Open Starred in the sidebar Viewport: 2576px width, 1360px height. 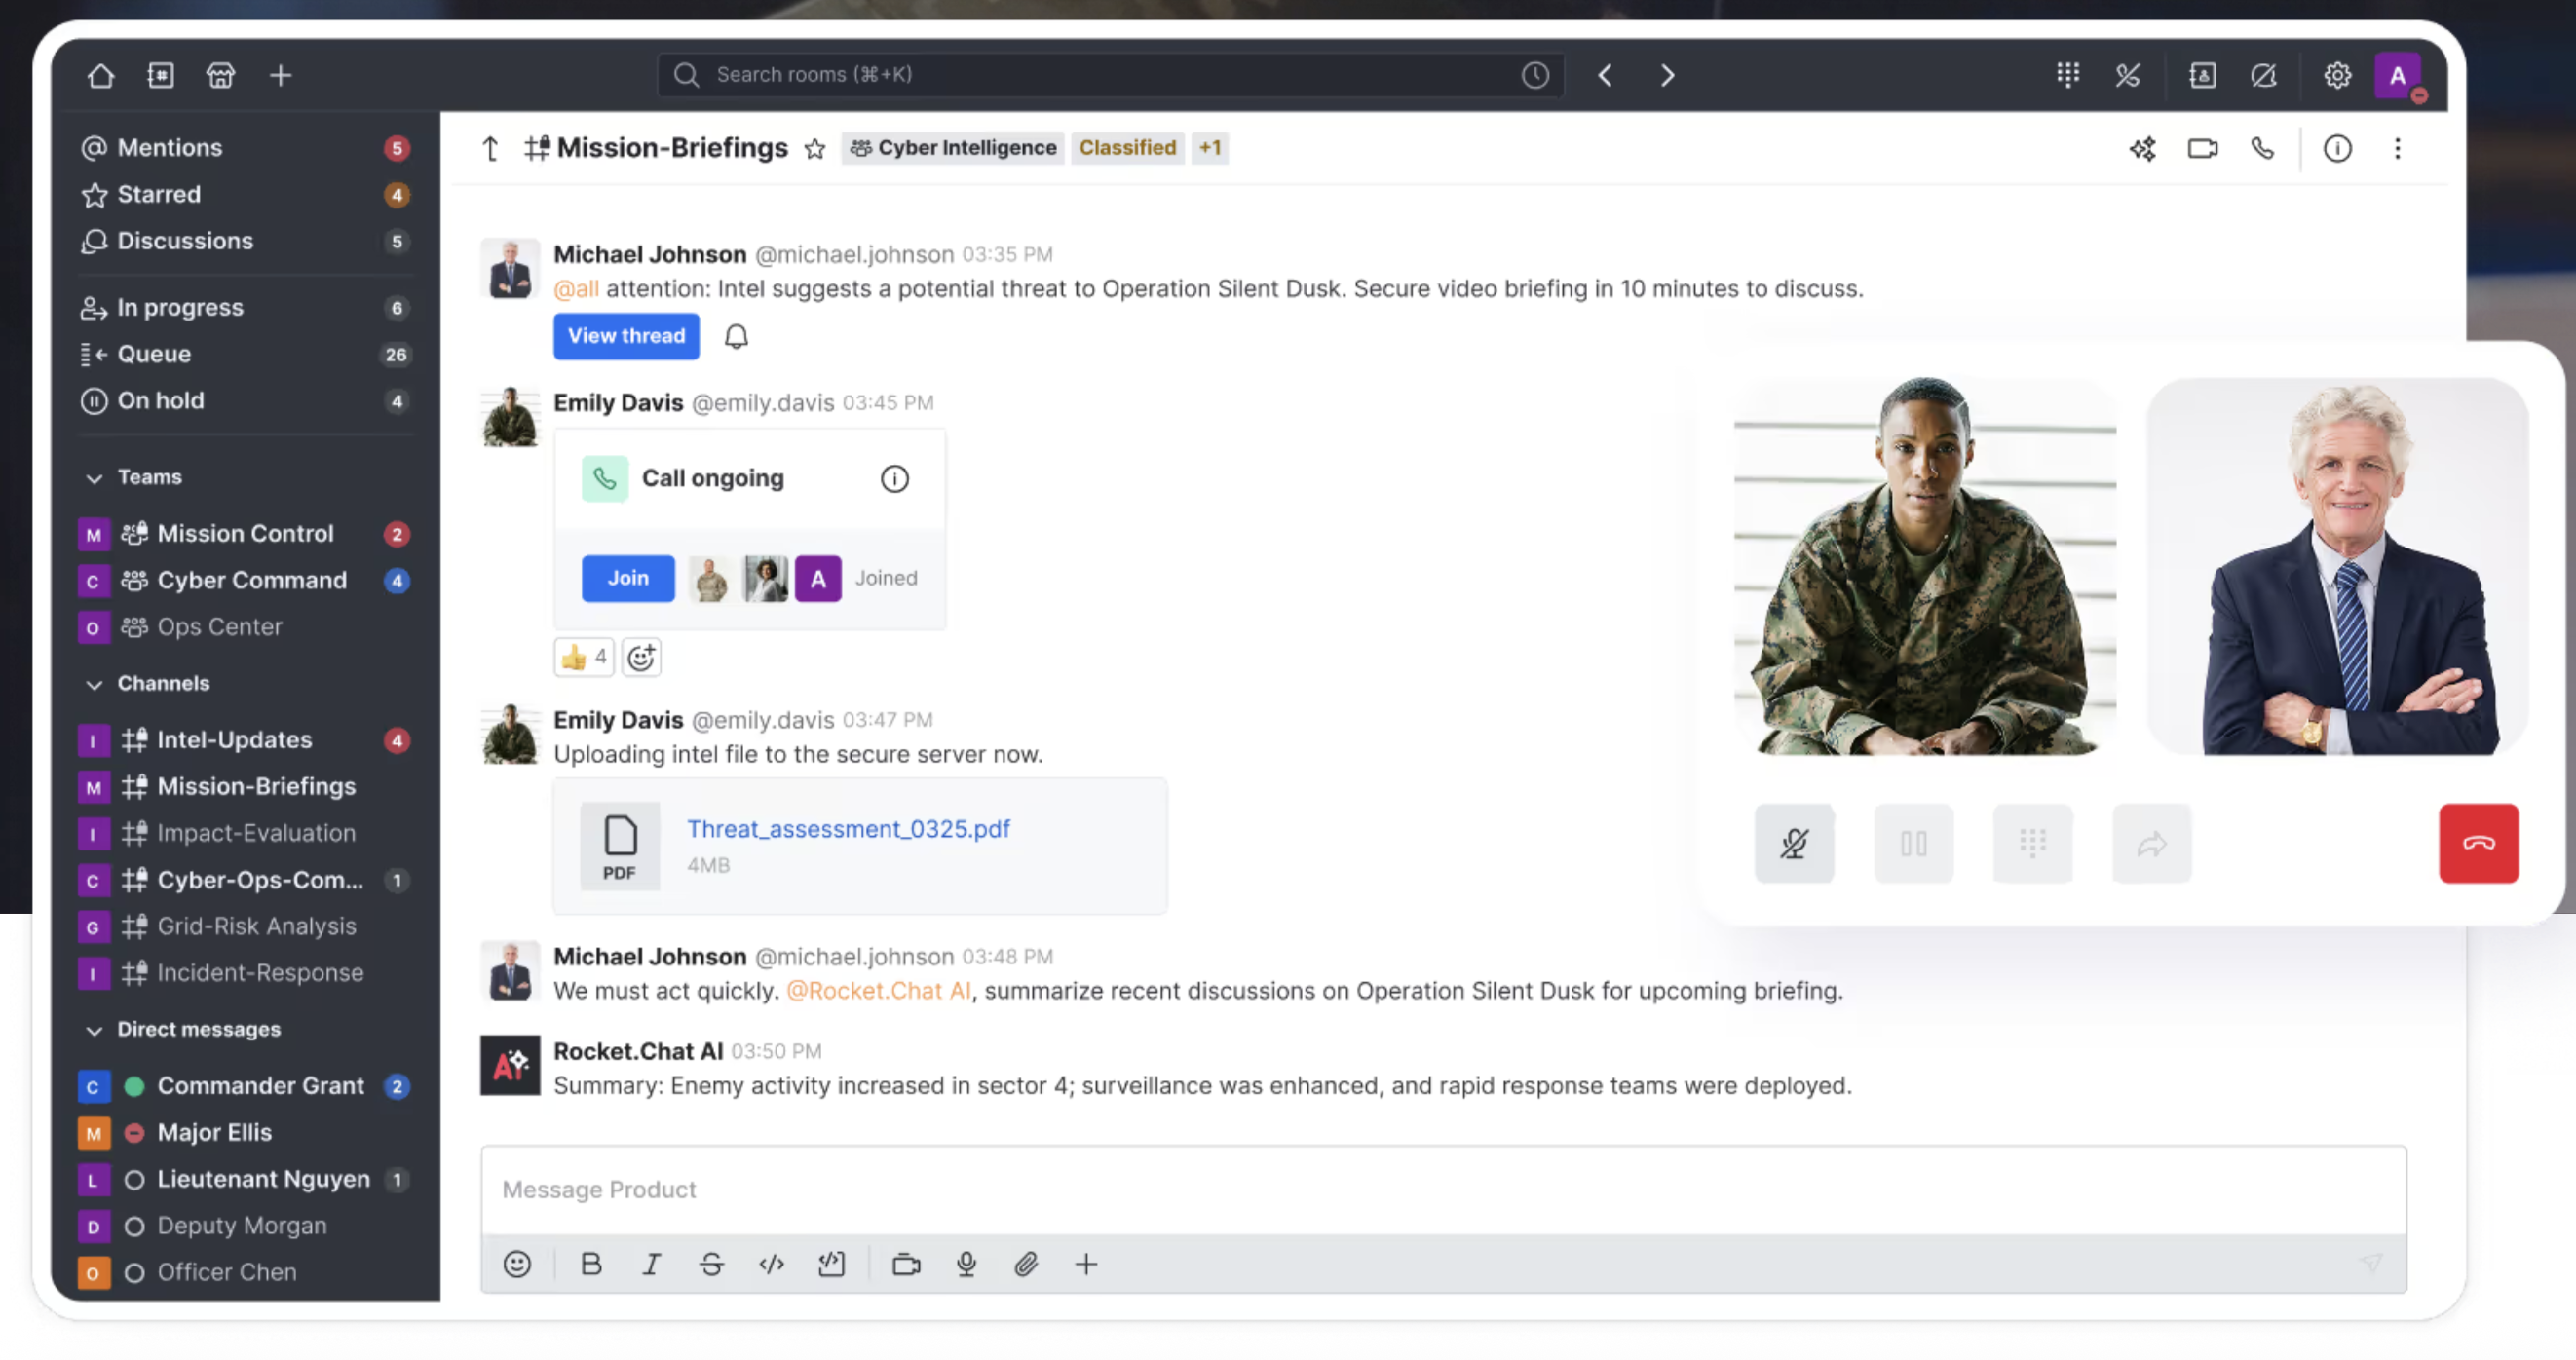245,195
